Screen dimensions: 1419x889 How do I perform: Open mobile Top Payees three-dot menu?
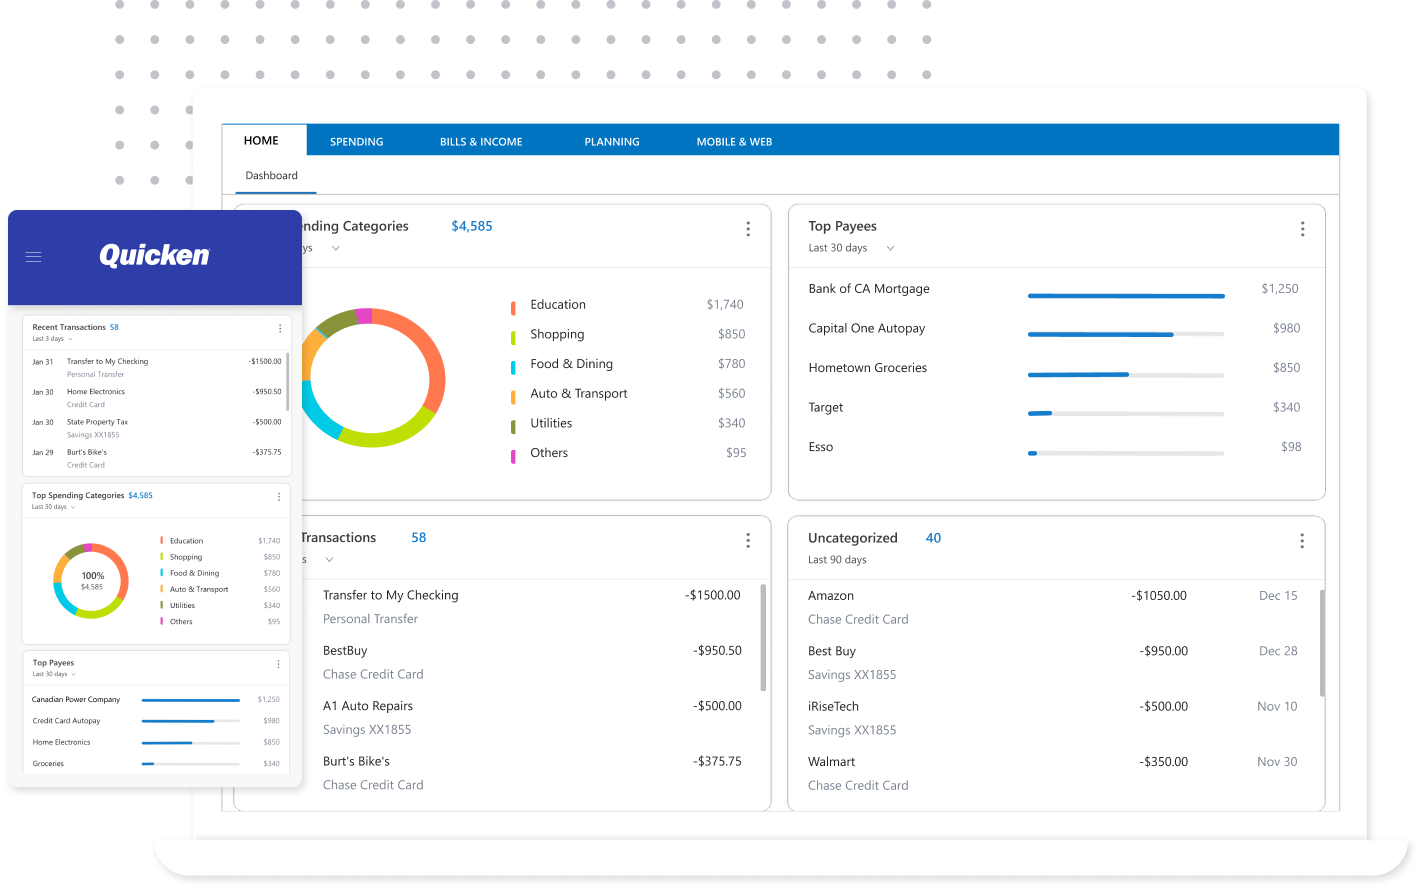point(278,664)
